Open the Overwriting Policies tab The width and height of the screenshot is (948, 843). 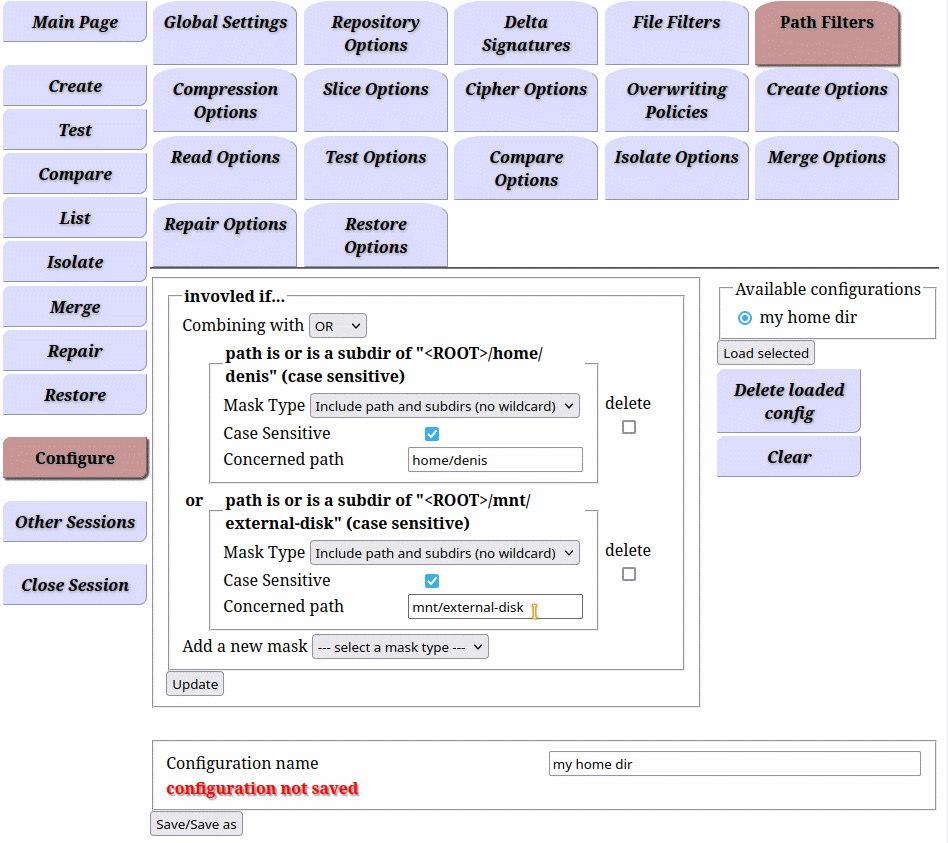(x=677, y=100)
